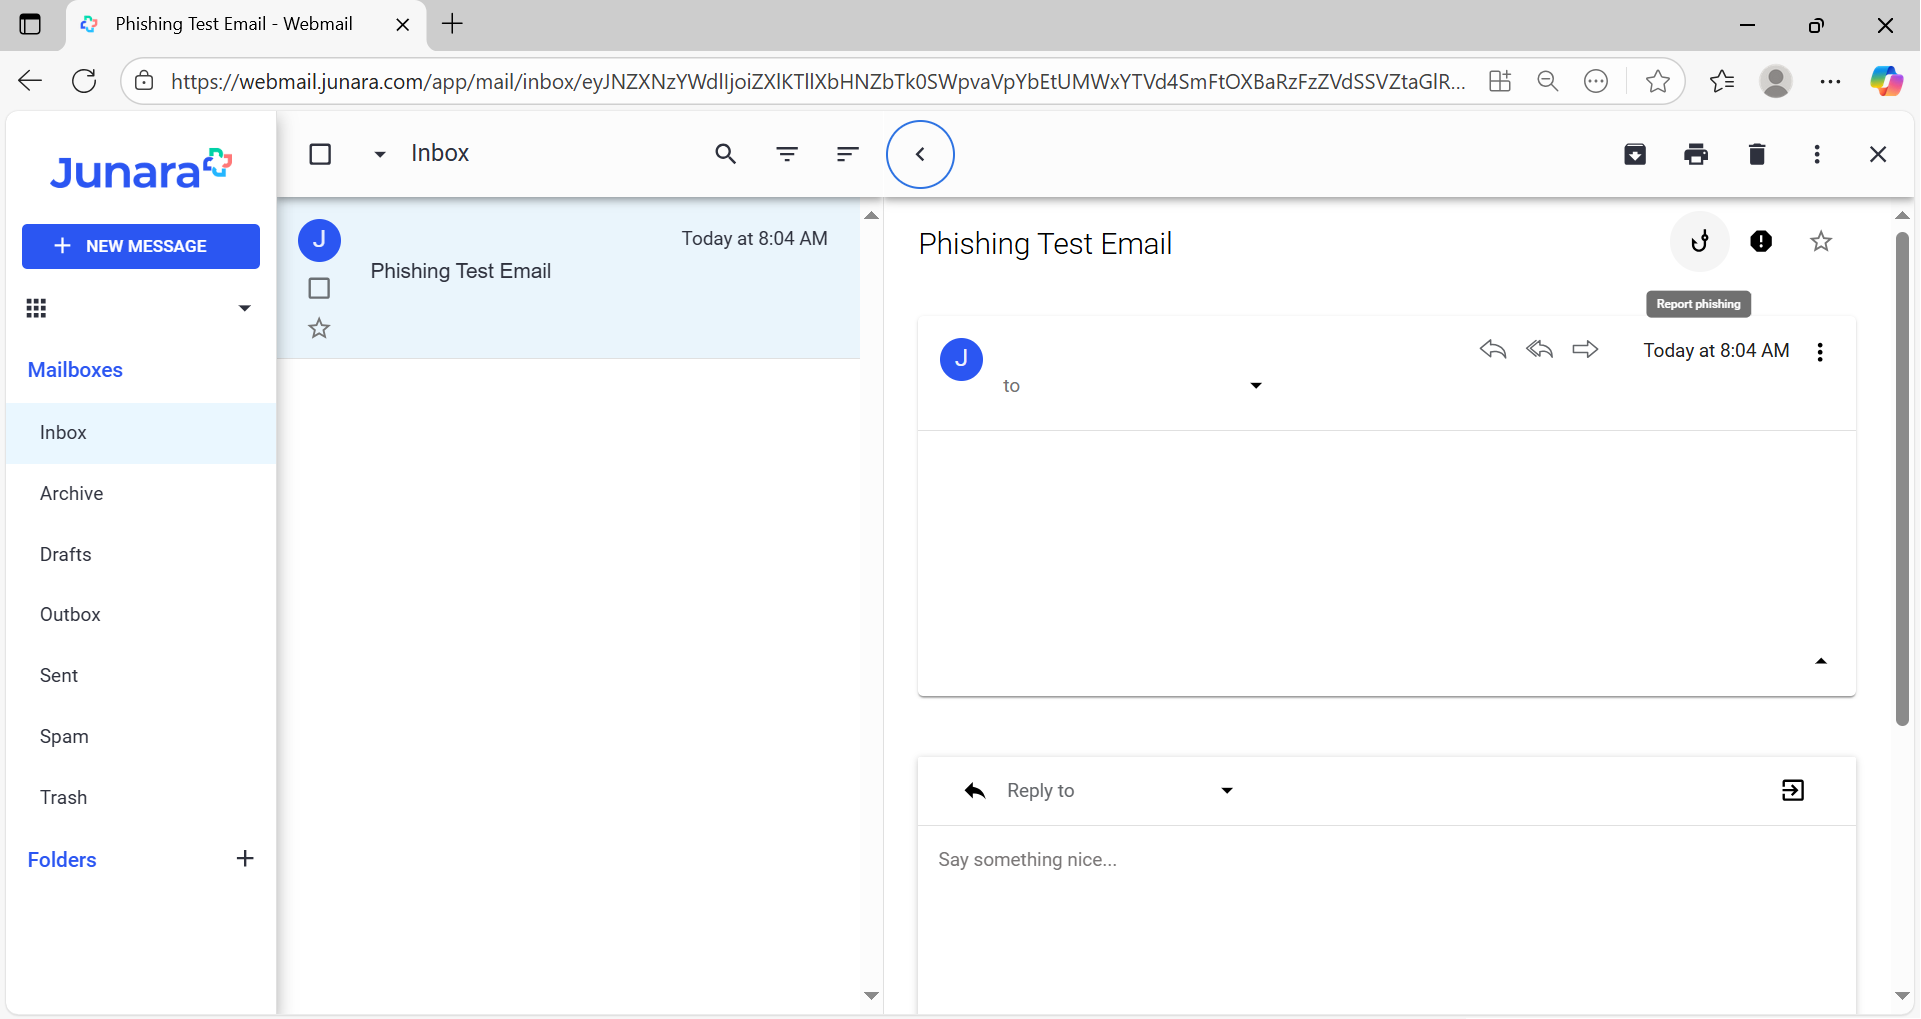
Task: Collapse the message body with the up arrow
Action: pos(1821,661)
